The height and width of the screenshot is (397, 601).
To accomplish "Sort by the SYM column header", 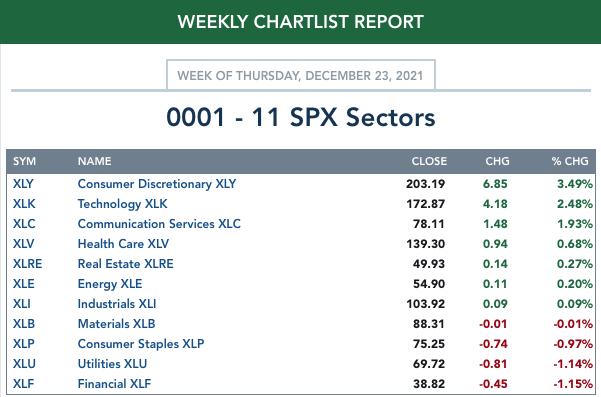I will (25, 161).
